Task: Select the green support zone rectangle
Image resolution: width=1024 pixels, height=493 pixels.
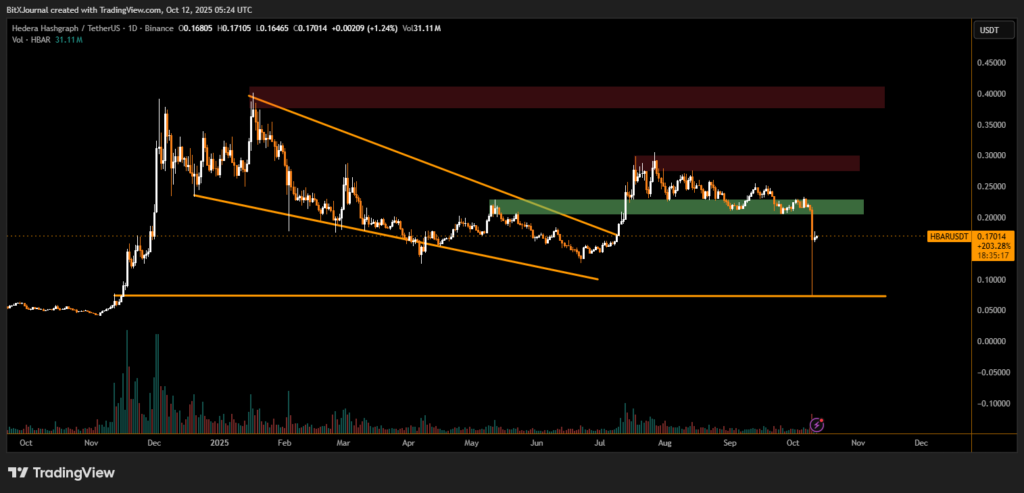Action: (675, 207)
